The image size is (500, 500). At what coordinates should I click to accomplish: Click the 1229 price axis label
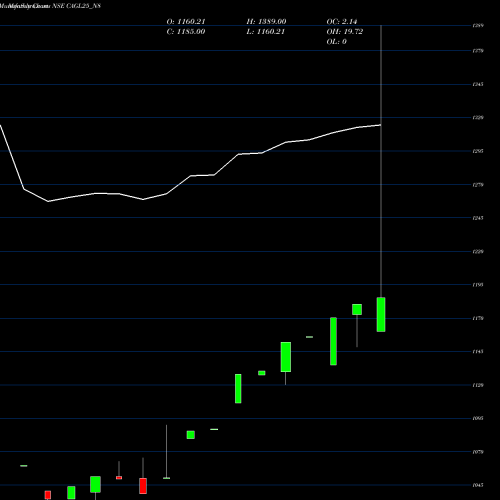click(478, 252)
